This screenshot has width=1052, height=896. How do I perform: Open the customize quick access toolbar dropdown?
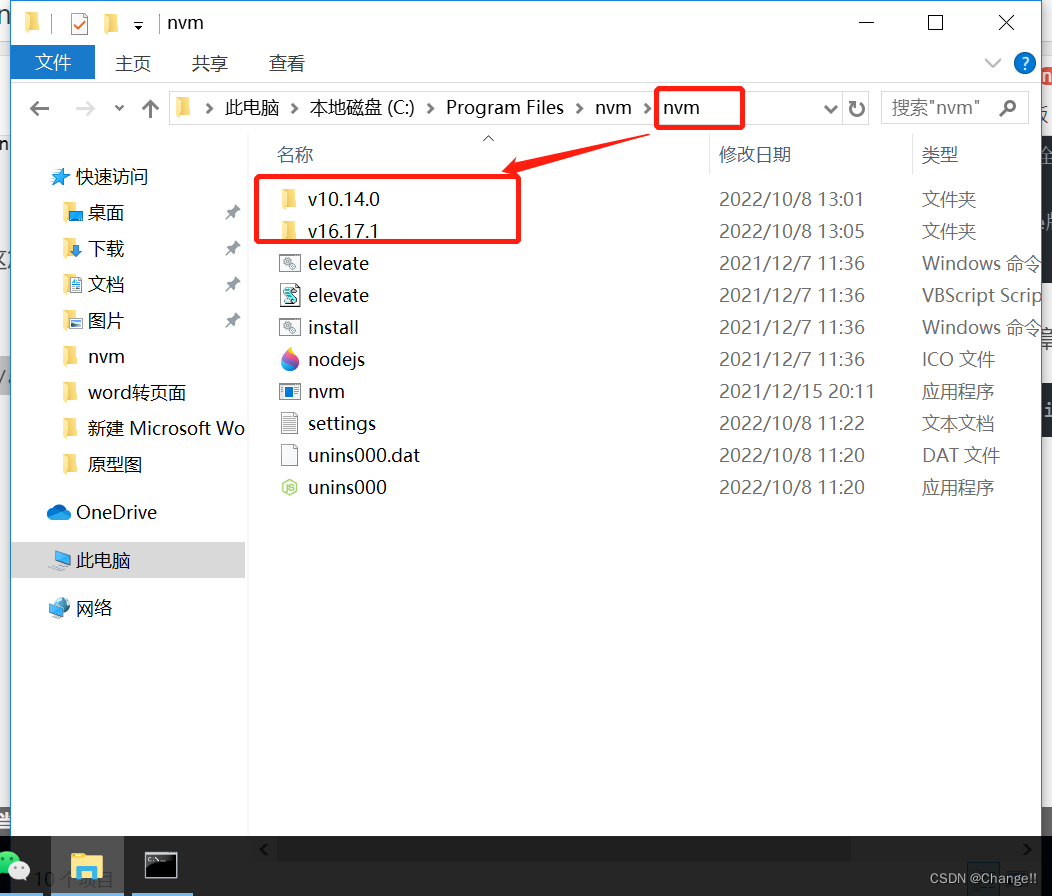(x=138, y=26)
